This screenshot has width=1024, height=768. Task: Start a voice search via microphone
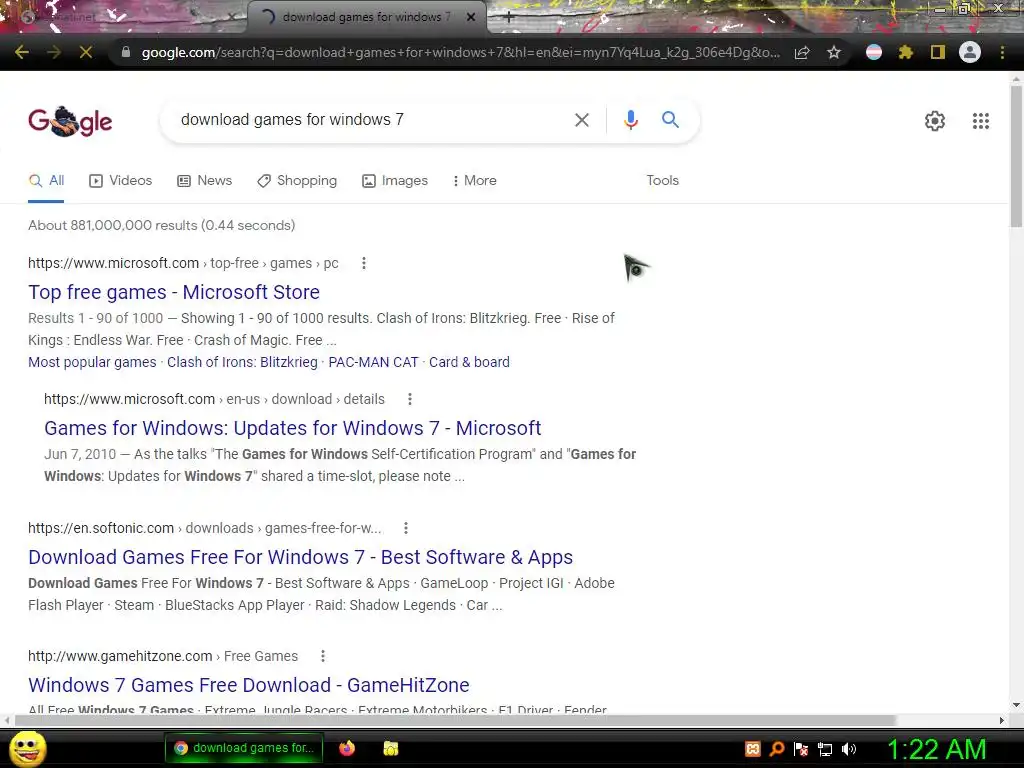tap(630, 120)
